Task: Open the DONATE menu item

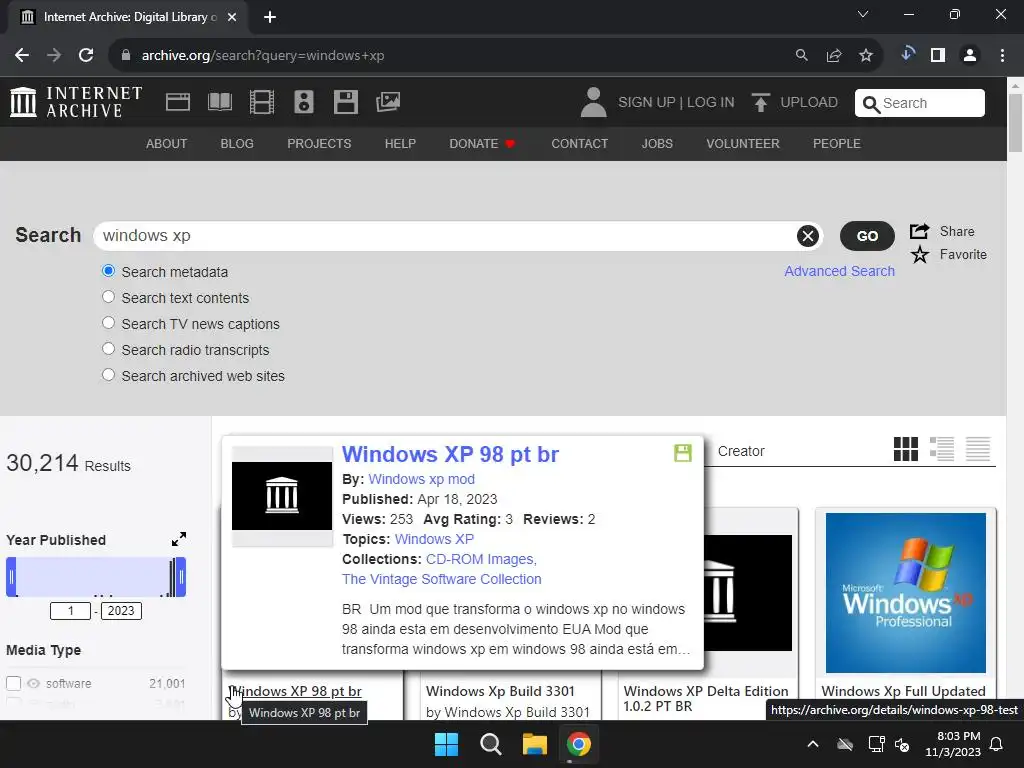Action: 482,144
